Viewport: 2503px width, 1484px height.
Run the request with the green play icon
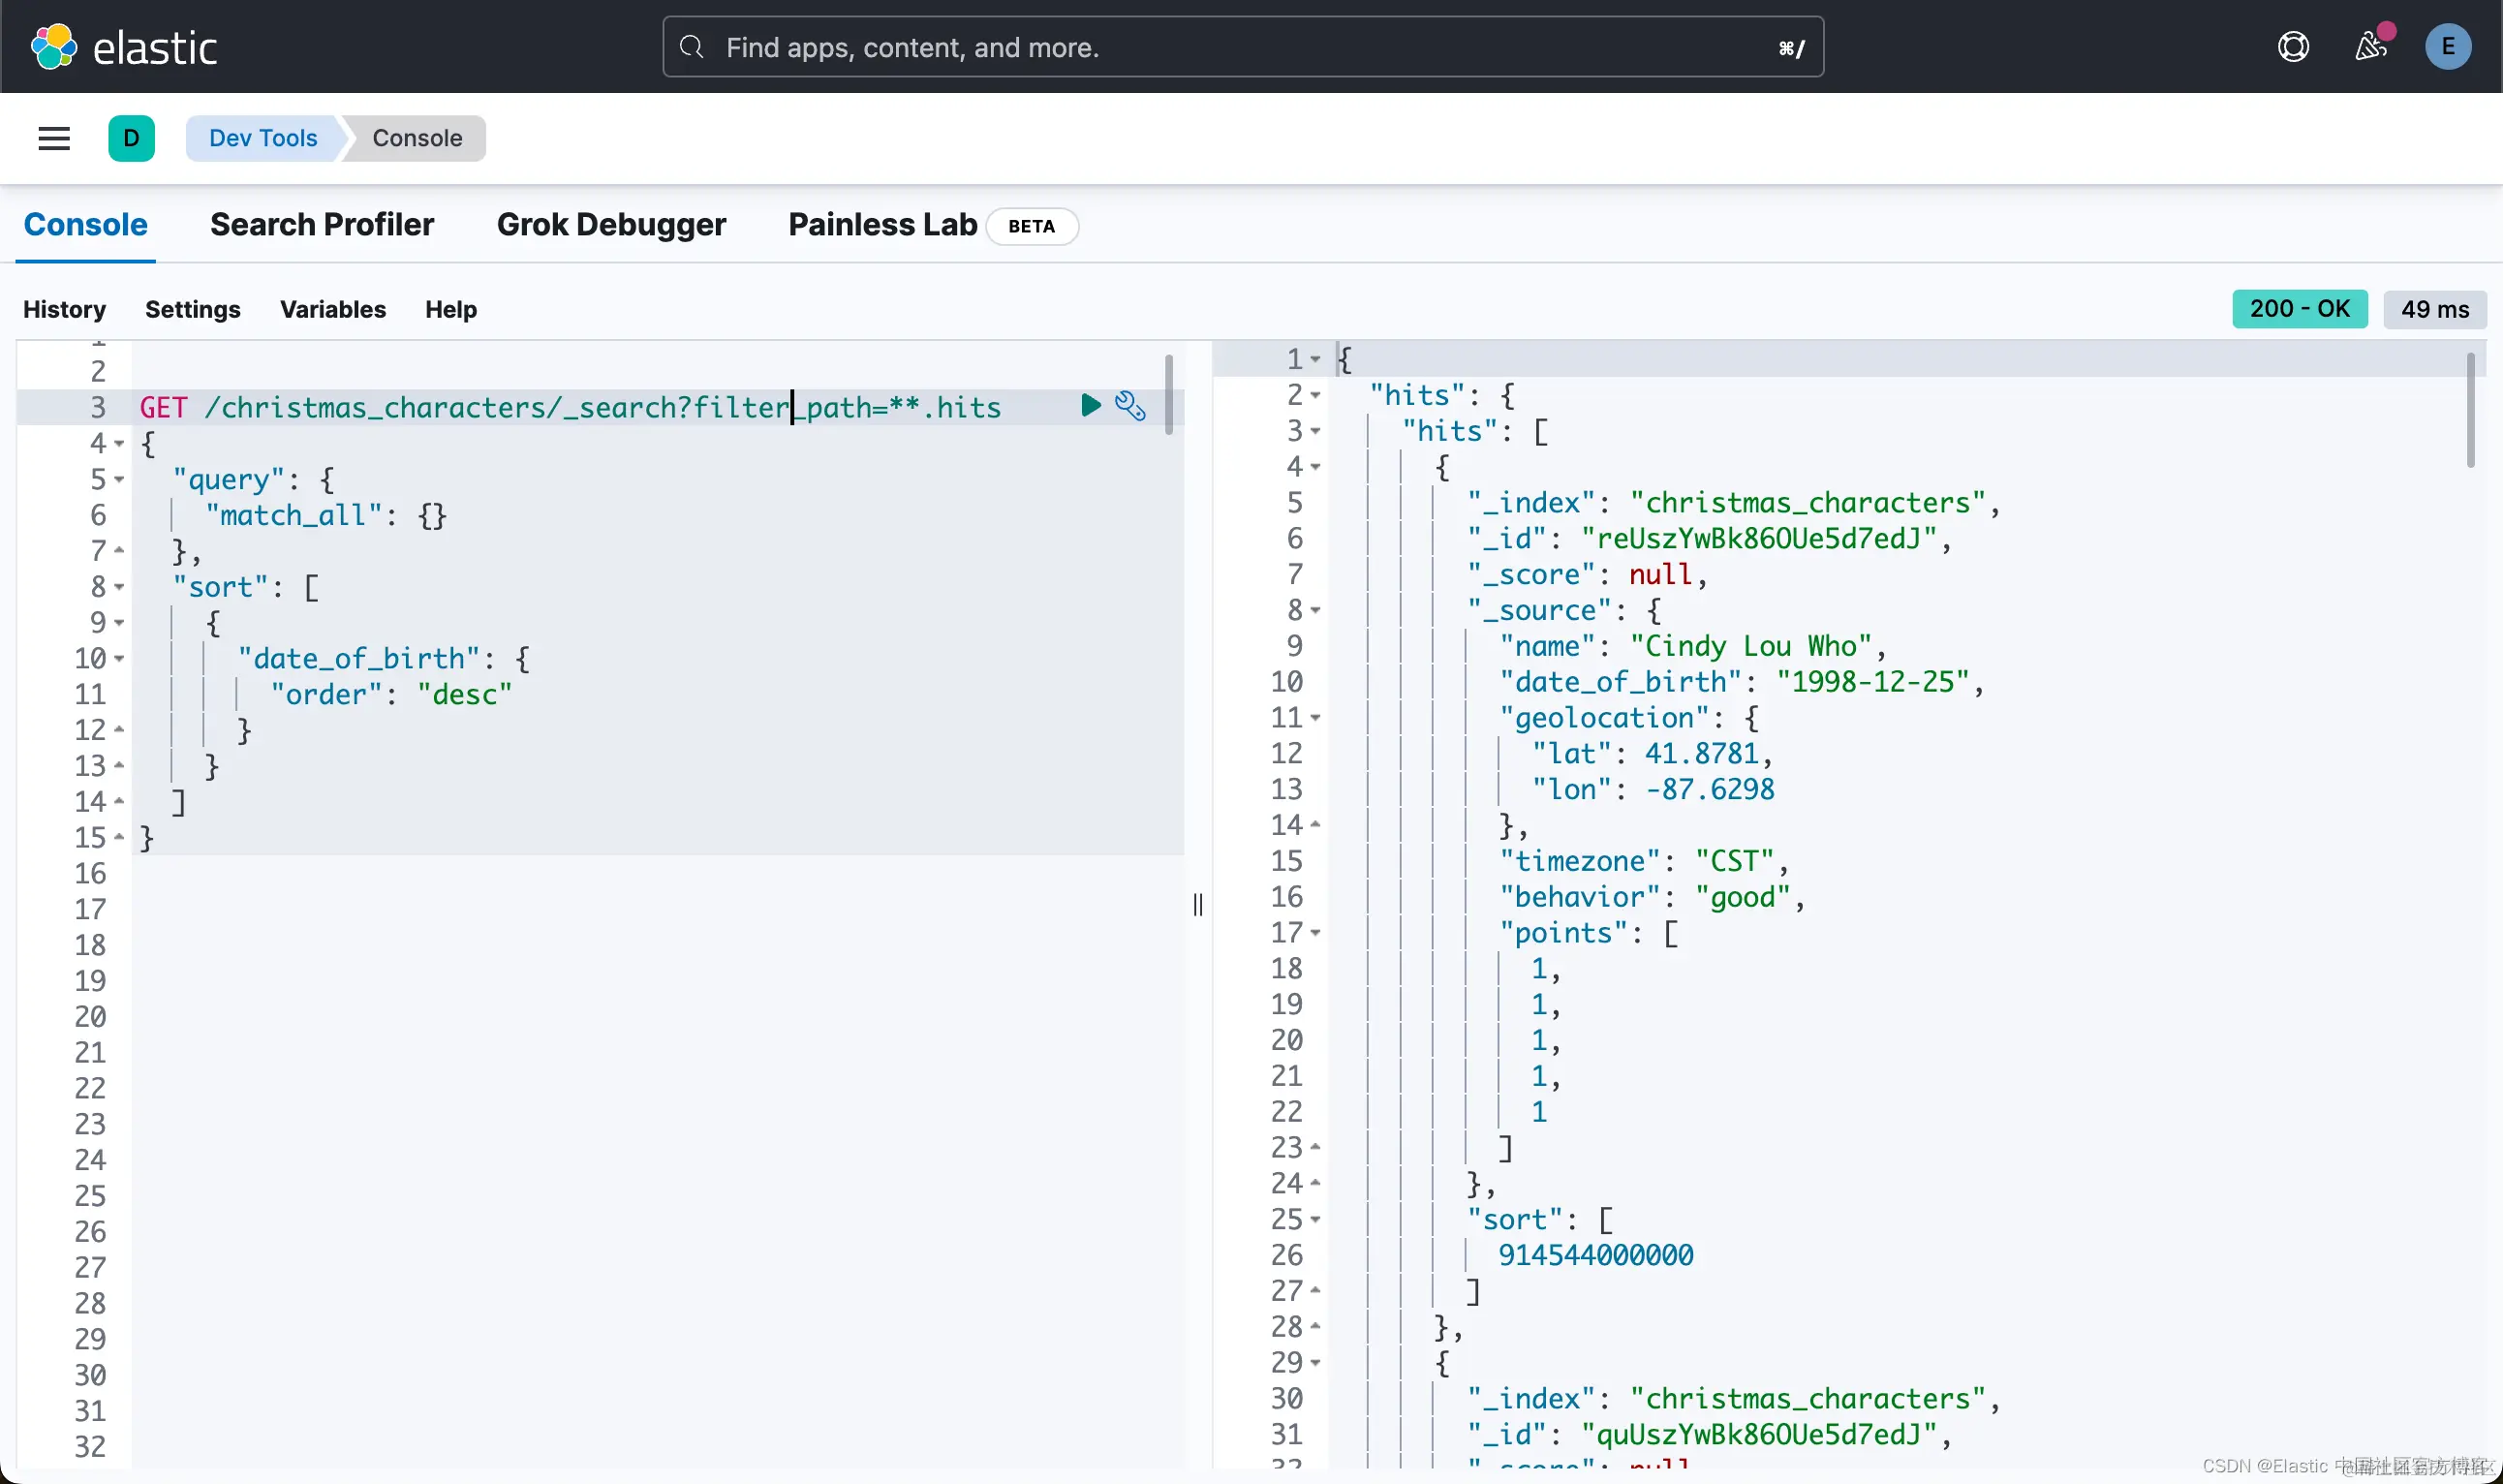1090,405
